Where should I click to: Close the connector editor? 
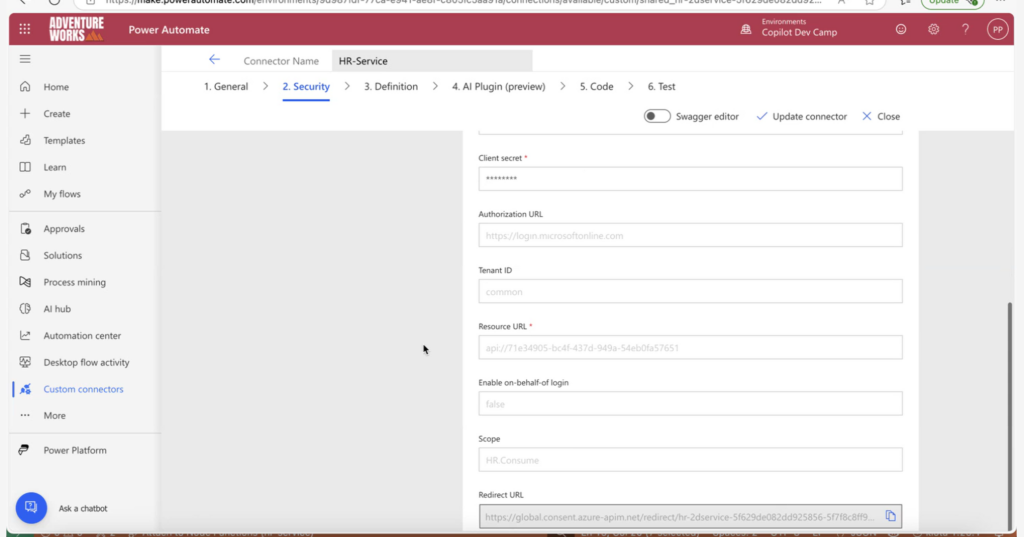tap(881, 116)
